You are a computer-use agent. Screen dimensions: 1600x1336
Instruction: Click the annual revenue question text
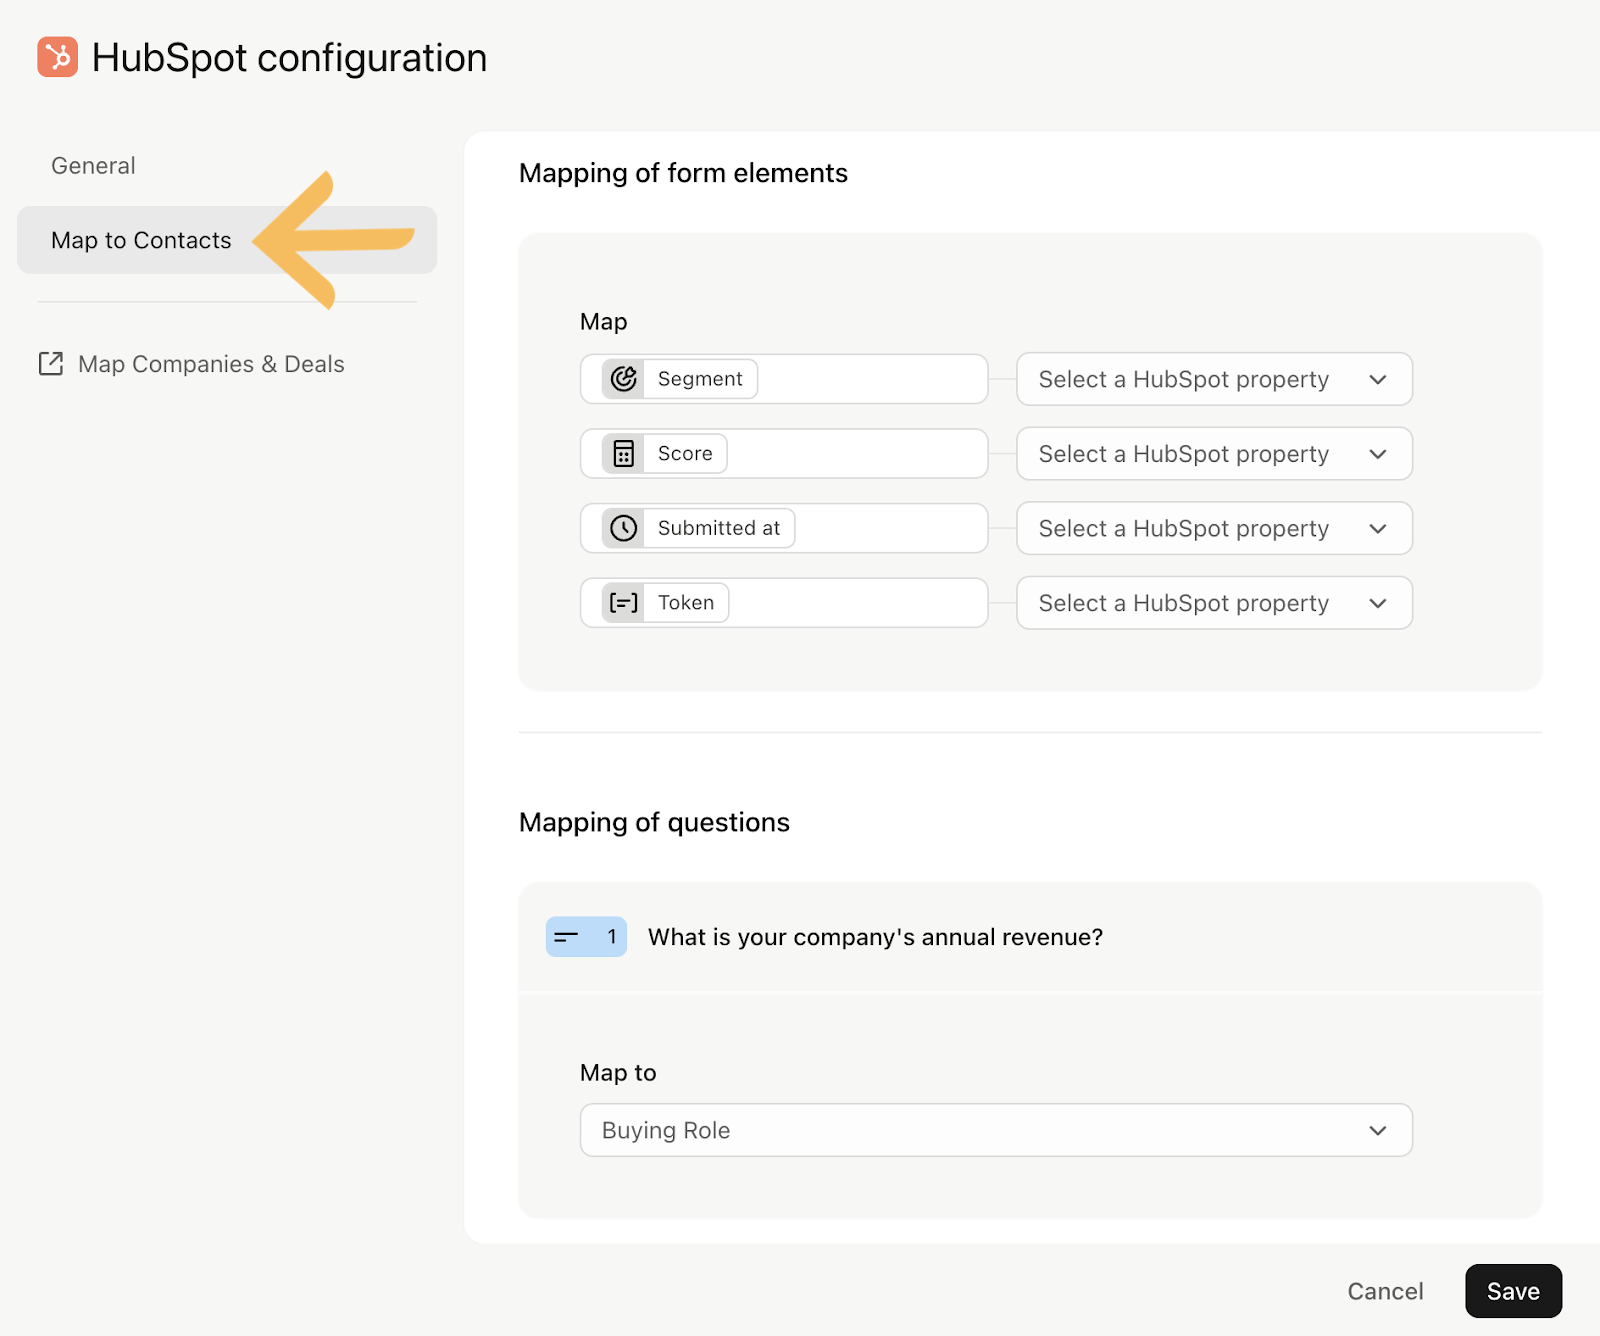[x=875, y=937]
